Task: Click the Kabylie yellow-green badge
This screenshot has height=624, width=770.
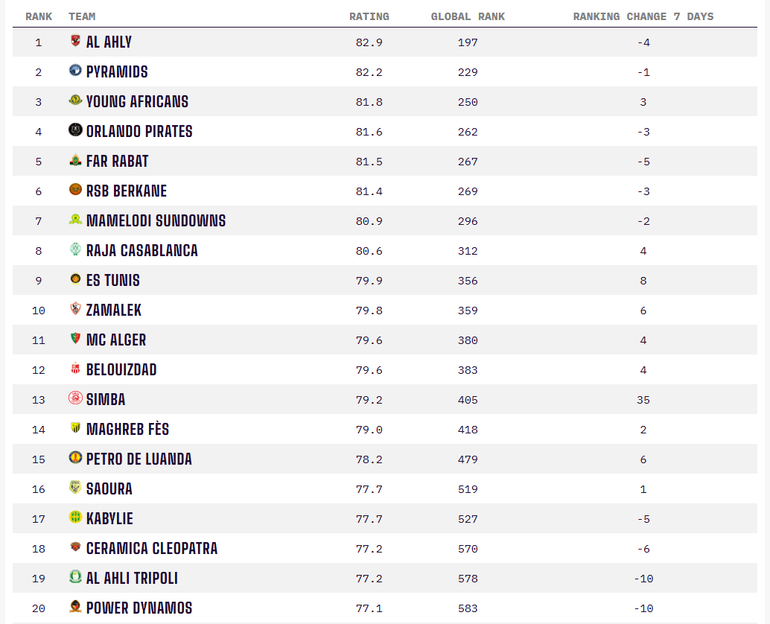Action: click(75, 517)
